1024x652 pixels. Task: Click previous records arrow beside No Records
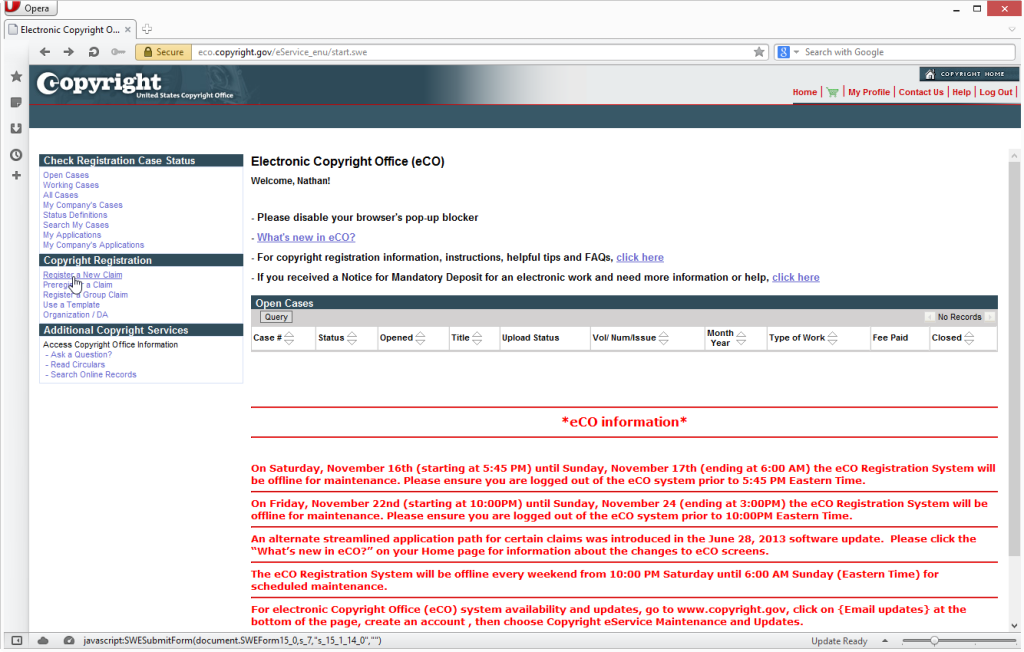tap(929, 317)
